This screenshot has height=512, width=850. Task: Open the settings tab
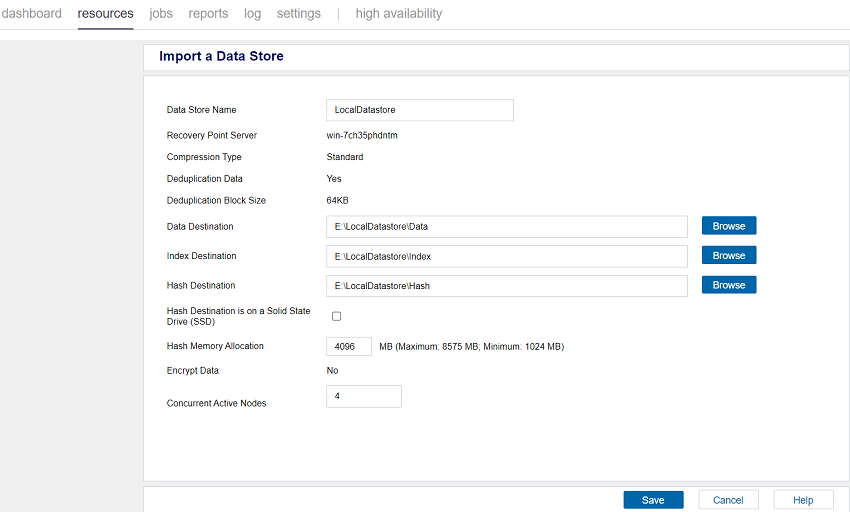(x=299, y=14)
